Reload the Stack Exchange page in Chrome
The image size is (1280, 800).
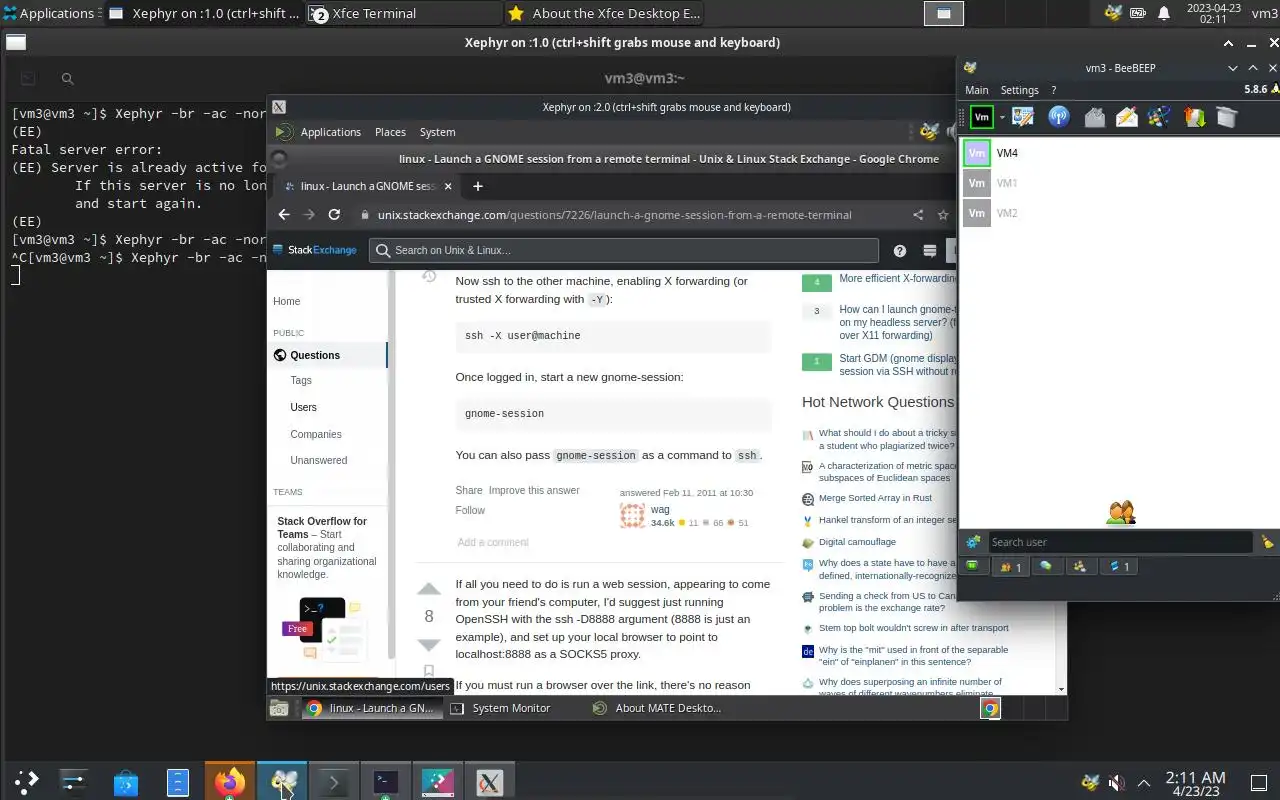pos(334,214)
